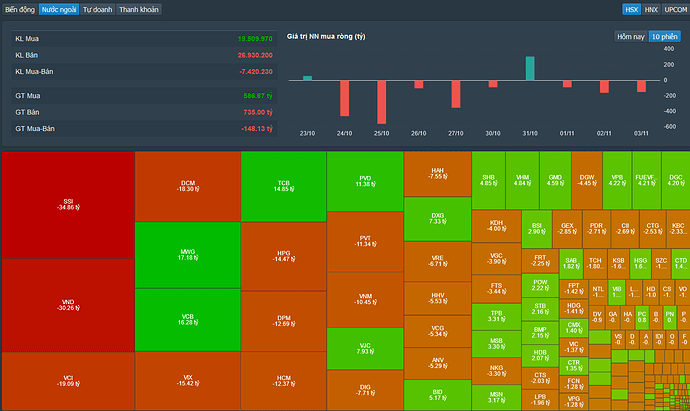Screen dimensions: 690x411
Task: Open the GEX -2.85 tỷ tile
Action: pos(567,229)
